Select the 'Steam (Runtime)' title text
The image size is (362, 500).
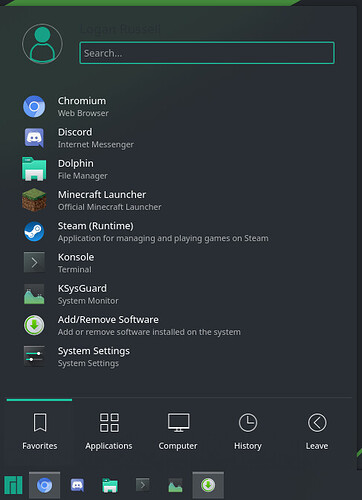96,226
